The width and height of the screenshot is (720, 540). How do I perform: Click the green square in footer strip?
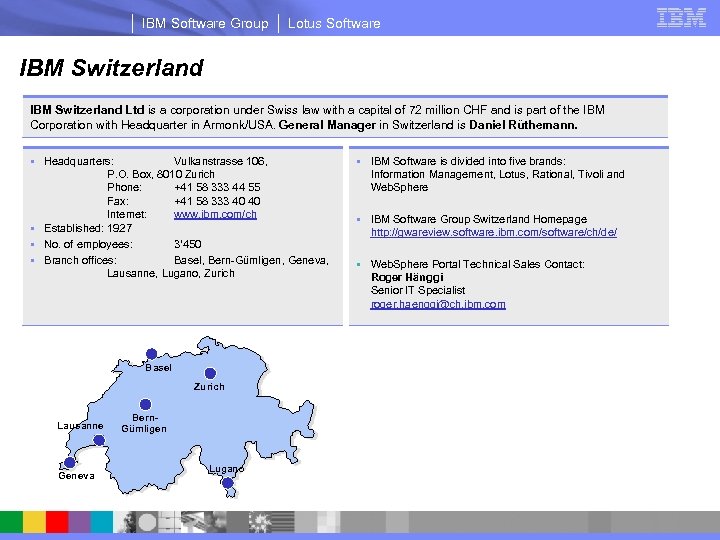[11, 522]
